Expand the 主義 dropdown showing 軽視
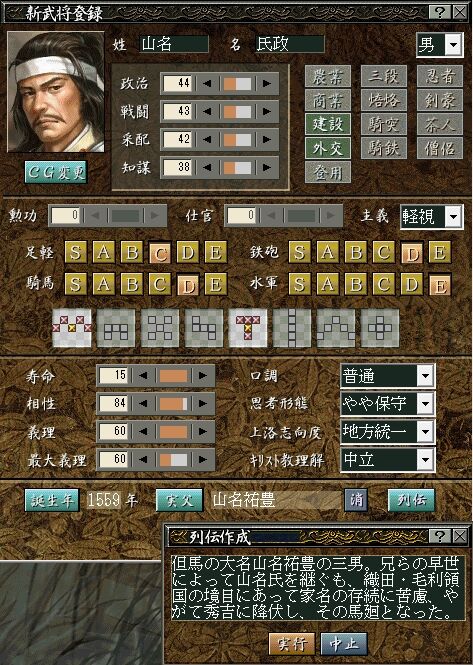The height and width of the screenshot is (665, 473). pyautogui.click(x=431, y=217)
